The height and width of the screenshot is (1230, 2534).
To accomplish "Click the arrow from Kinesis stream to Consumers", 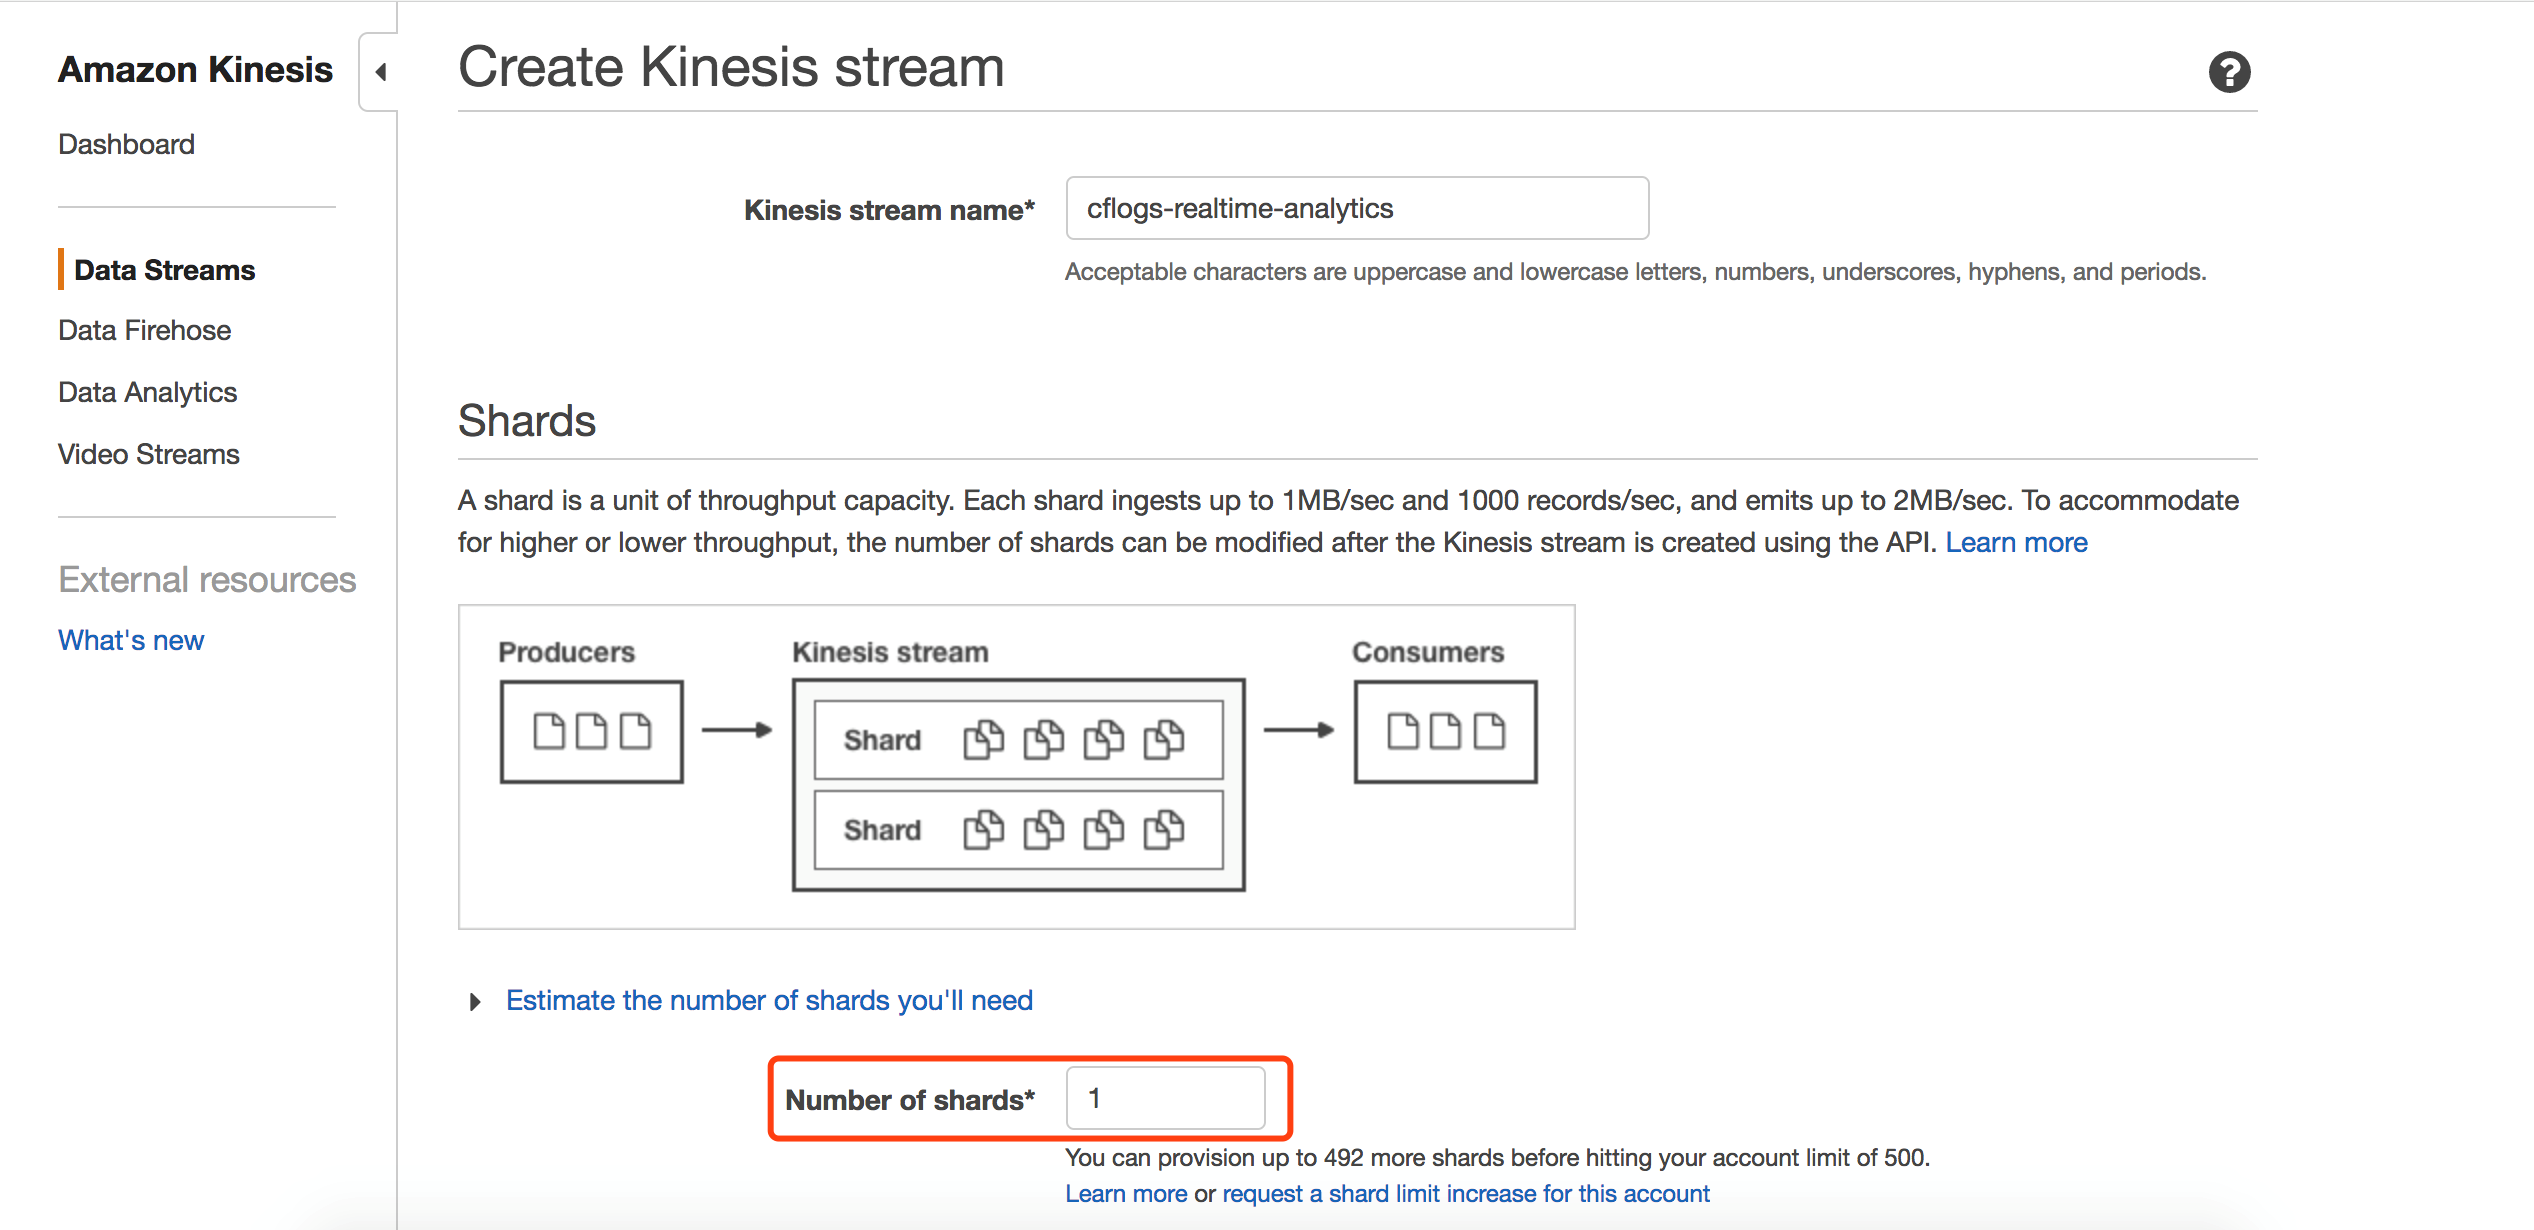I will [1299, 730].
